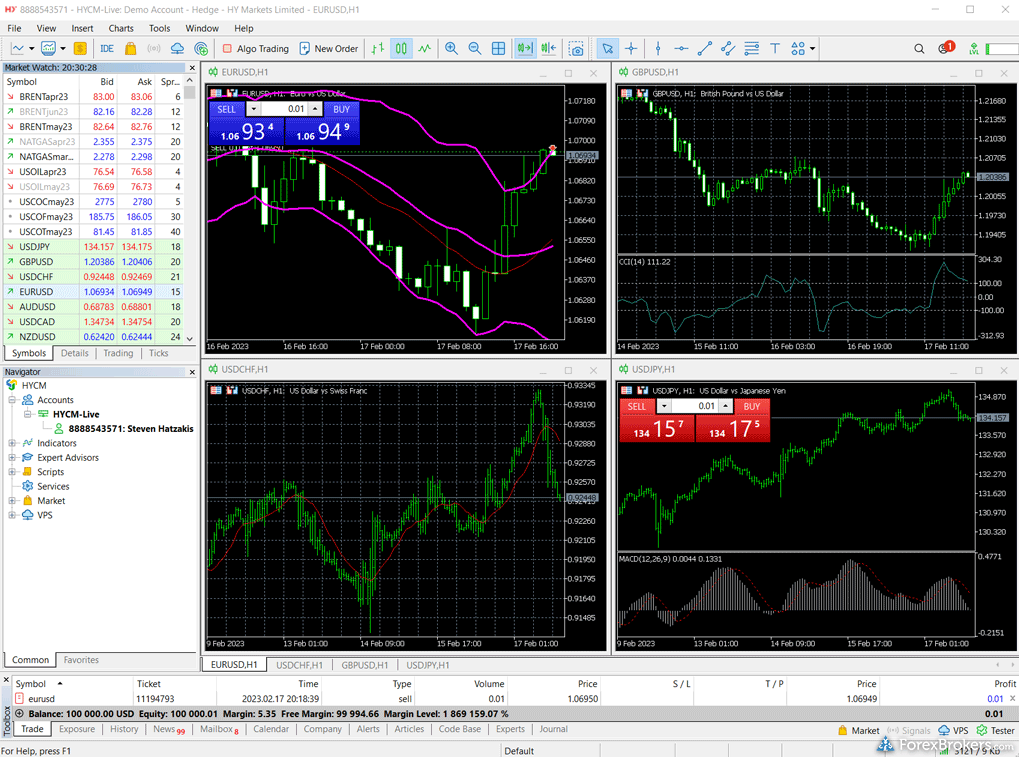Viewport: 1019px width, 757px height.
Task: Zoom out on the chart
Action: [x=474, y=49]
